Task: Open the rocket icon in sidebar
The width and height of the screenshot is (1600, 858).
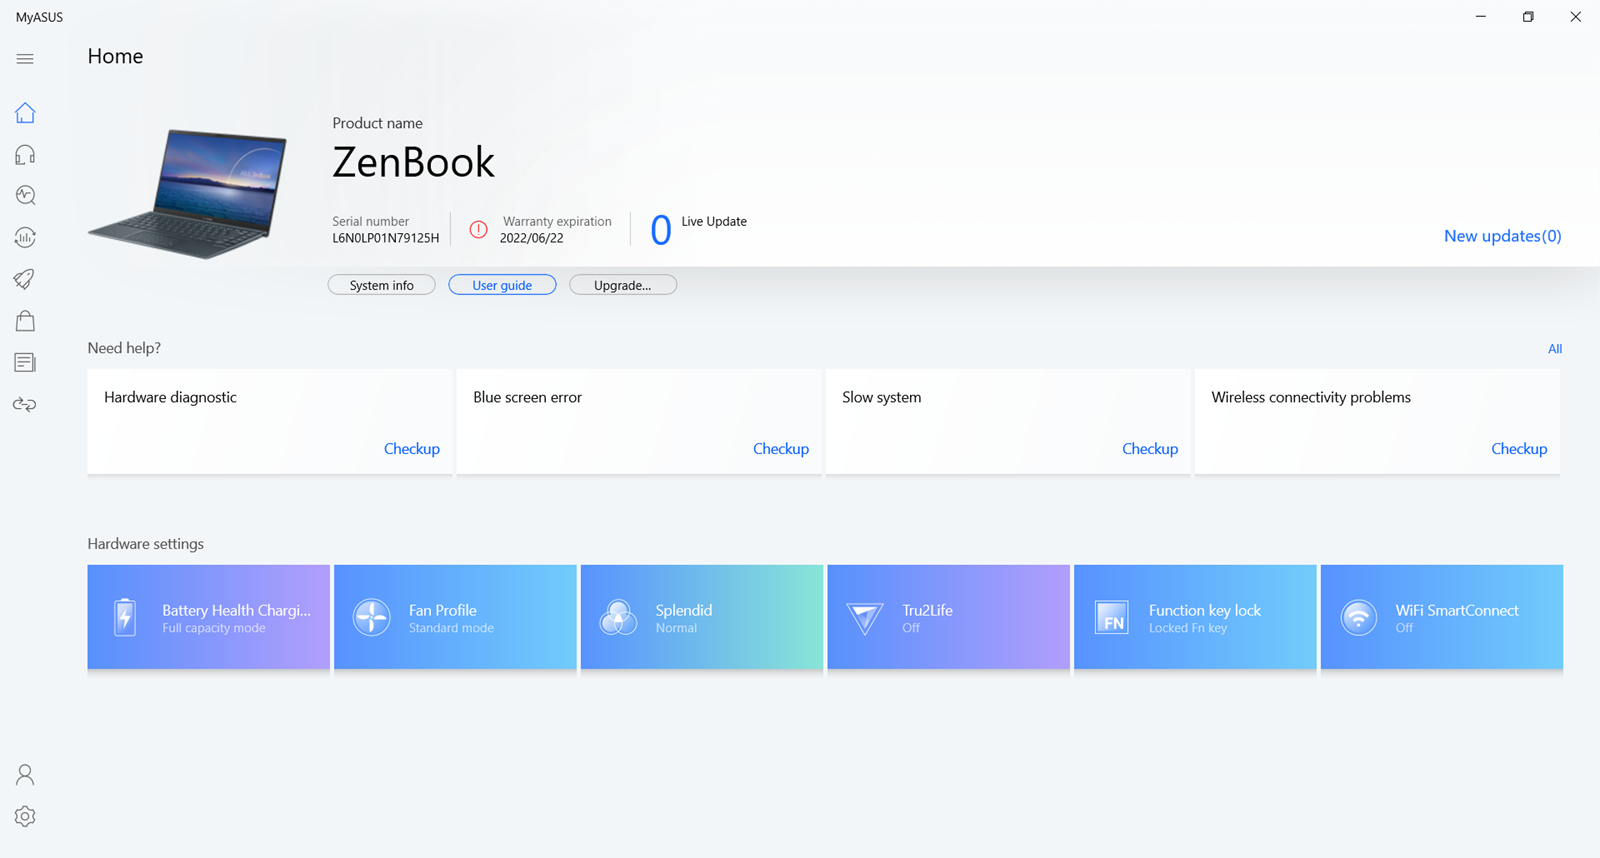Action: click(25, 279)
